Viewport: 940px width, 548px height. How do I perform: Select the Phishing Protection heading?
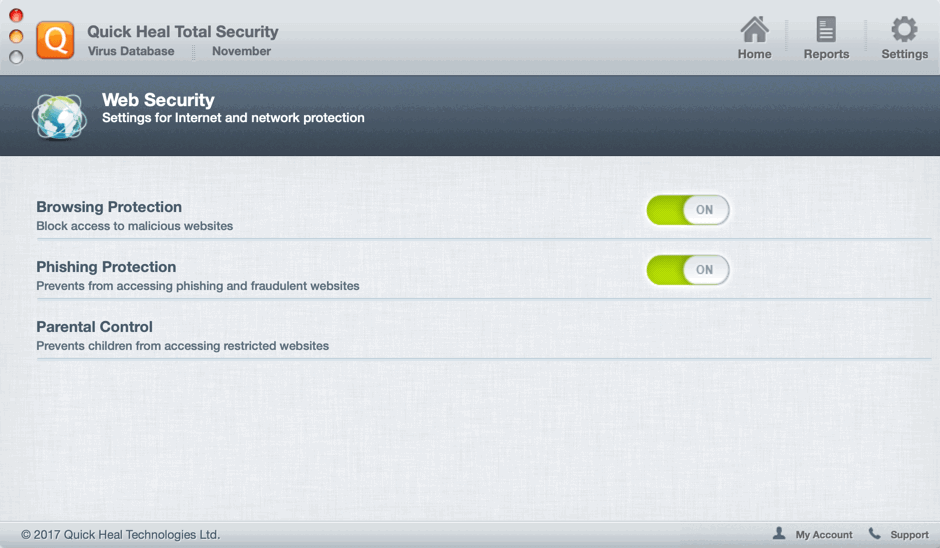[x=106, y=267]
